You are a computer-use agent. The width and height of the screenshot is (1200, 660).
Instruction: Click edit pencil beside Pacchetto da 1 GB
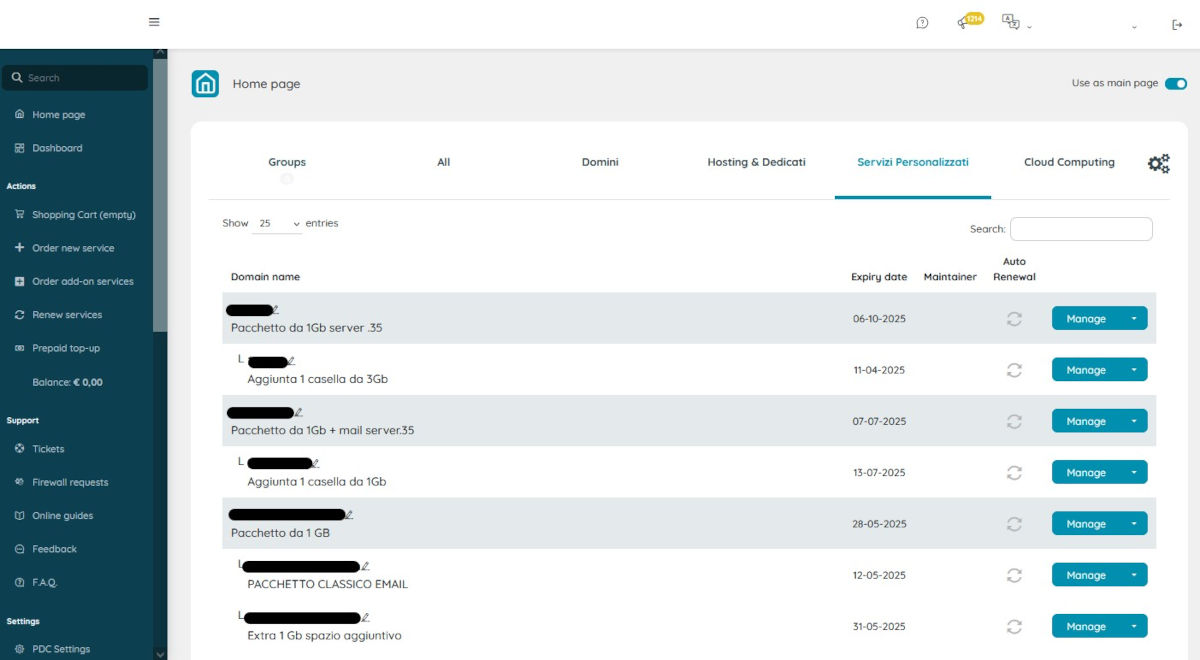coord(349,515)
